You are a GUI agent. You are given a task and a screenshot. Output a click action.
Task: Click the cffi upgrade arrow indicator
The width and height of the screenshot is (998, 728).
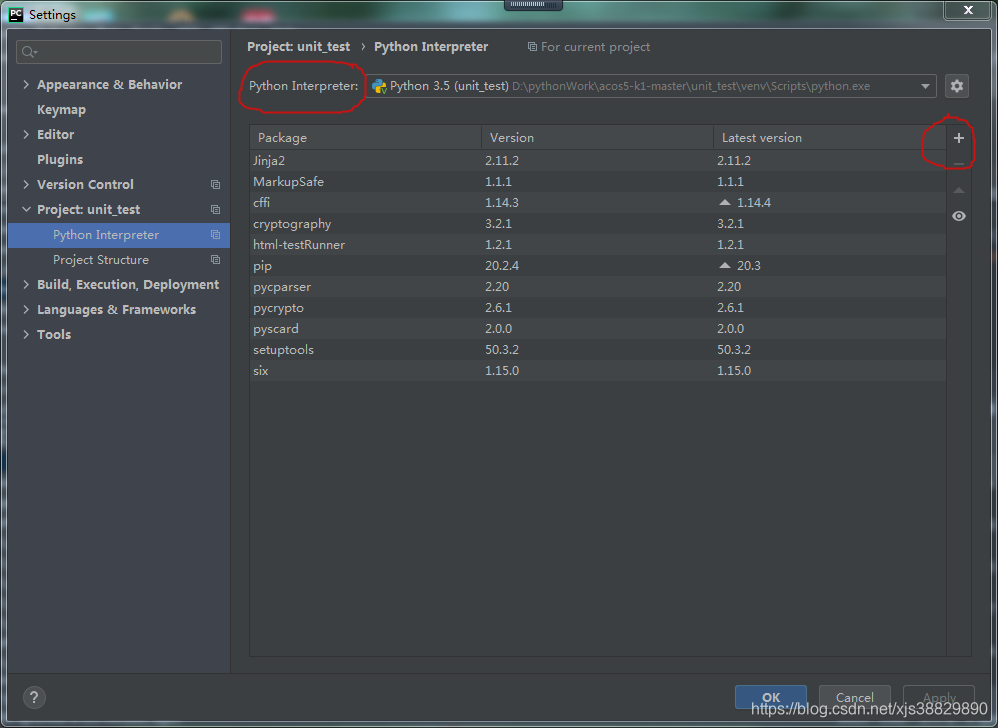(x=724, y=202)
